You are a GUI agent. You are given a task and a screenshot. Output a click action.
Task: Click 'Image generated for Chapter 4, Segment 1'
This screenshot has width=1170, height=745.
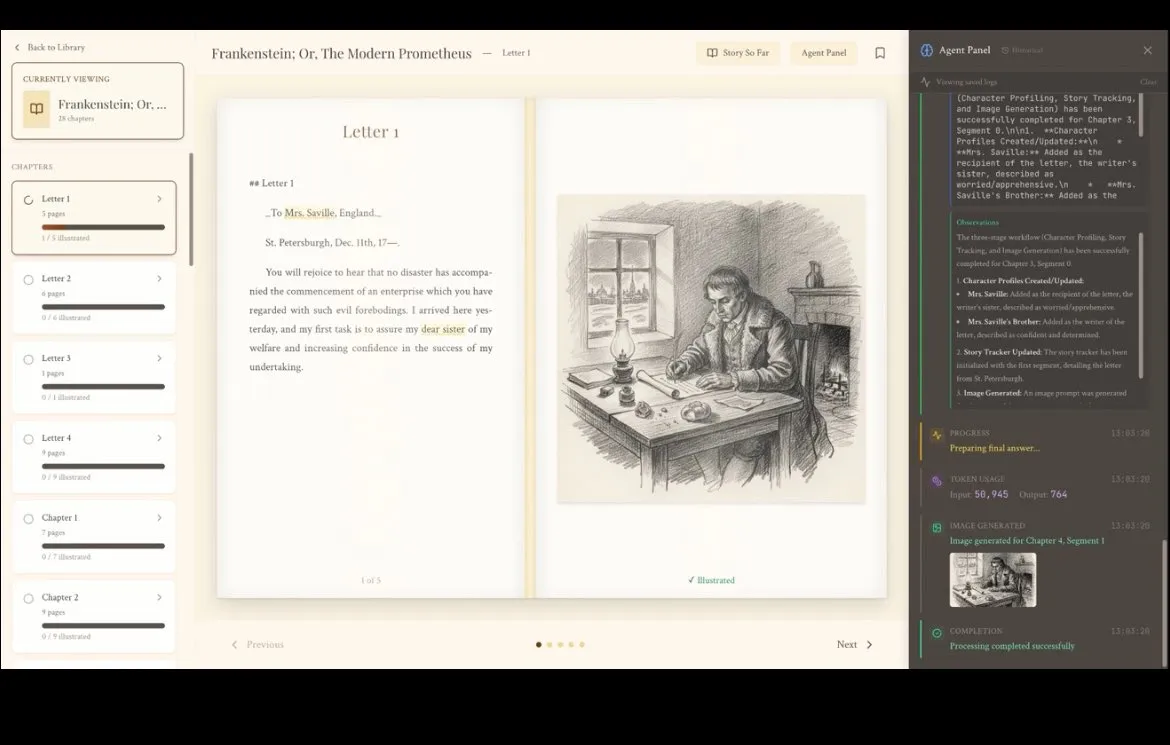click(x=1027, y=541)
